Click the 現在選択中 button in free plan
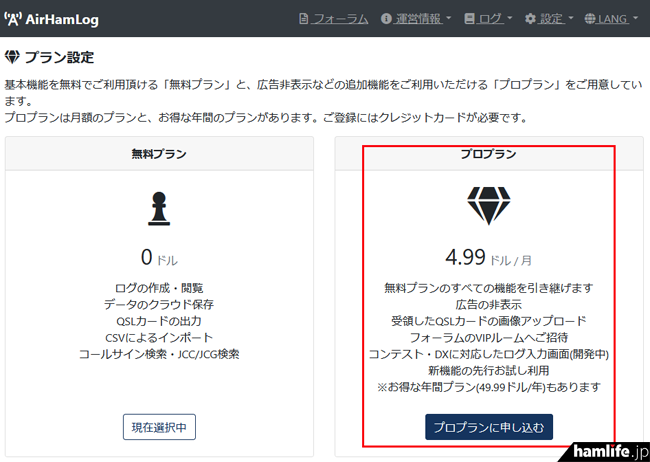650x462 pixels. point(159,427)
